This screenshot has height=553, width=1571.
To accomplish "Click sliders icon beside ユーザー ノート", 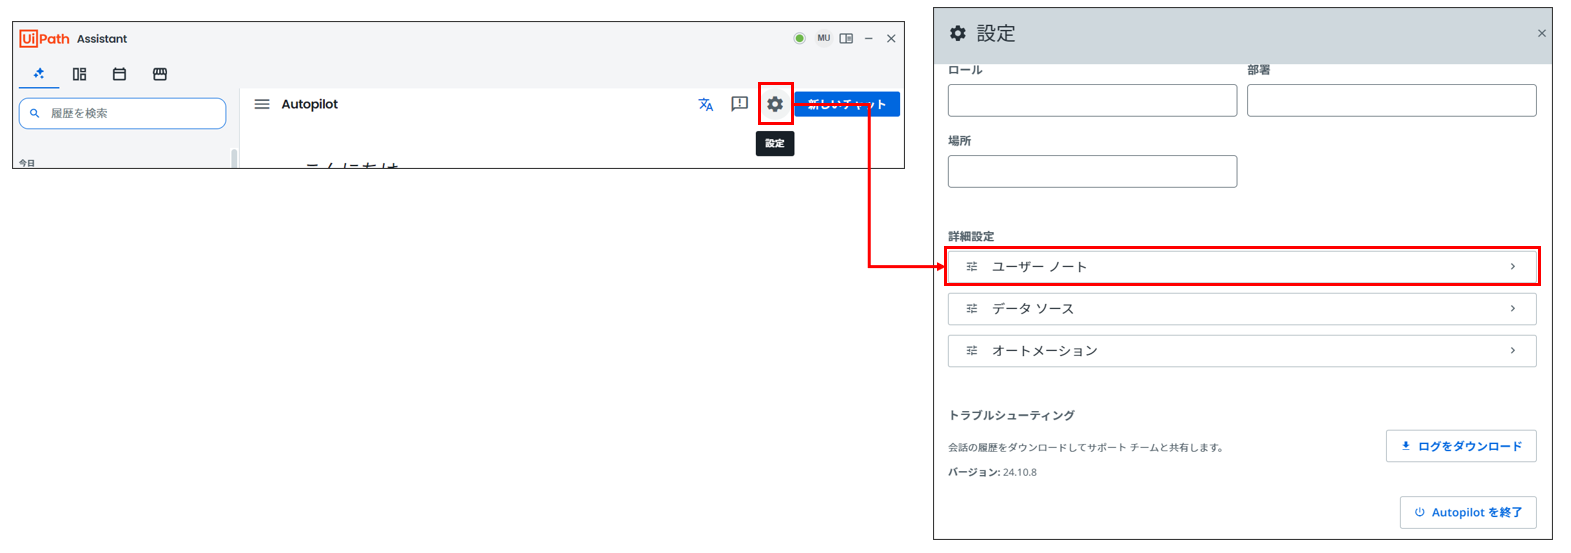I will tap(972, 267).
